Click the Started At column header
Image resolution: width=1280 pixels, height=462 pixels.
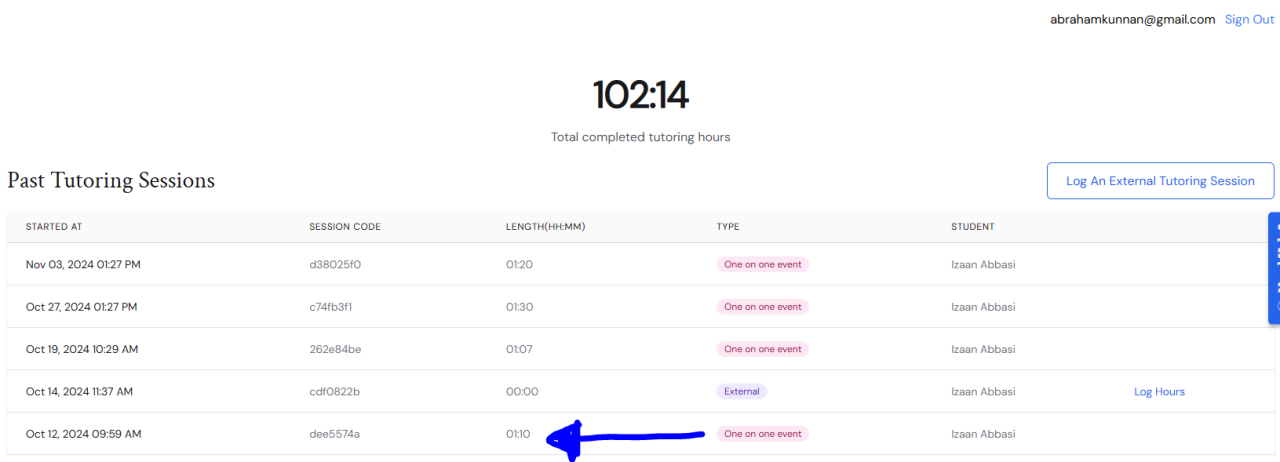tap(54, 227)
